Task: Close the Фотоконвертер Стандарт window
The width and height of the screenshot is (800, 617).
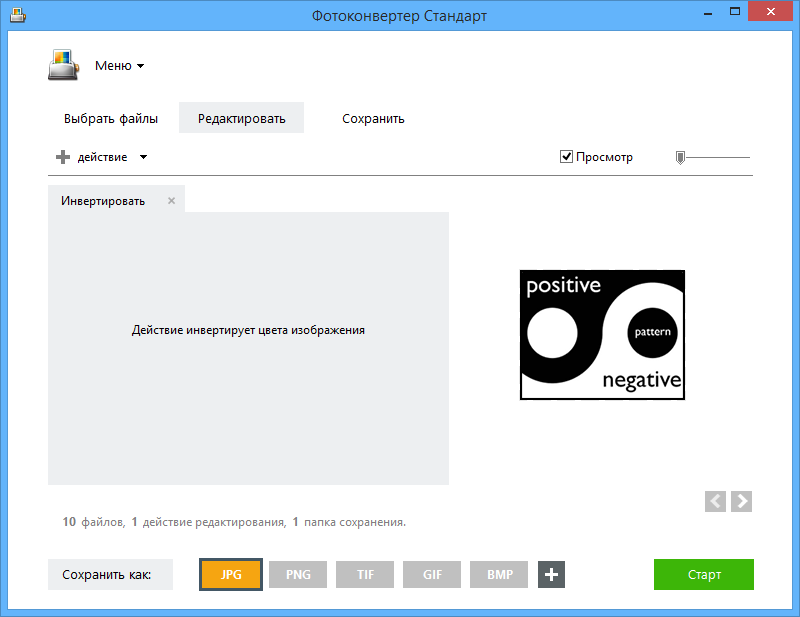Action: click(x=770, y=11)
